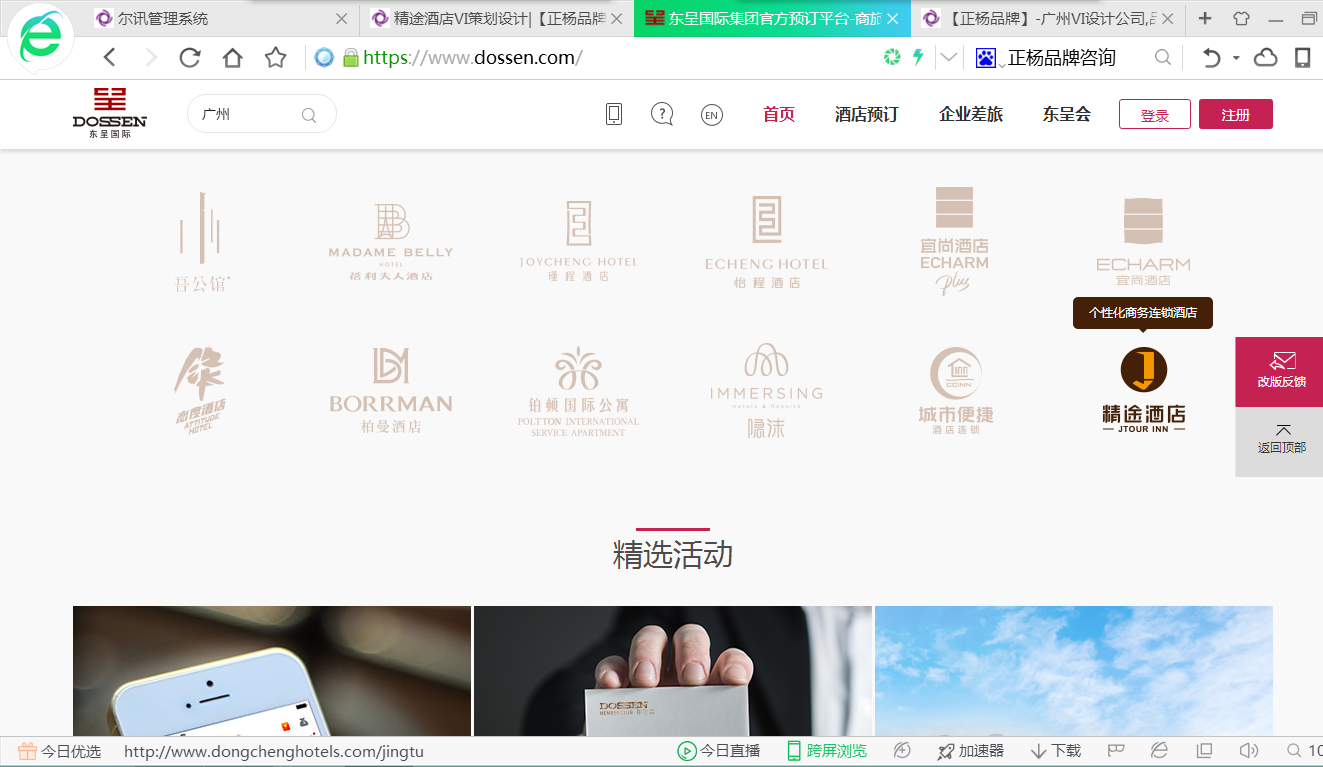The width and height of the screenshot is (1323, 767).
Task: Click 跨屏浏览 in the status bar
Action: pyautogui.click(x=827, y=751)
